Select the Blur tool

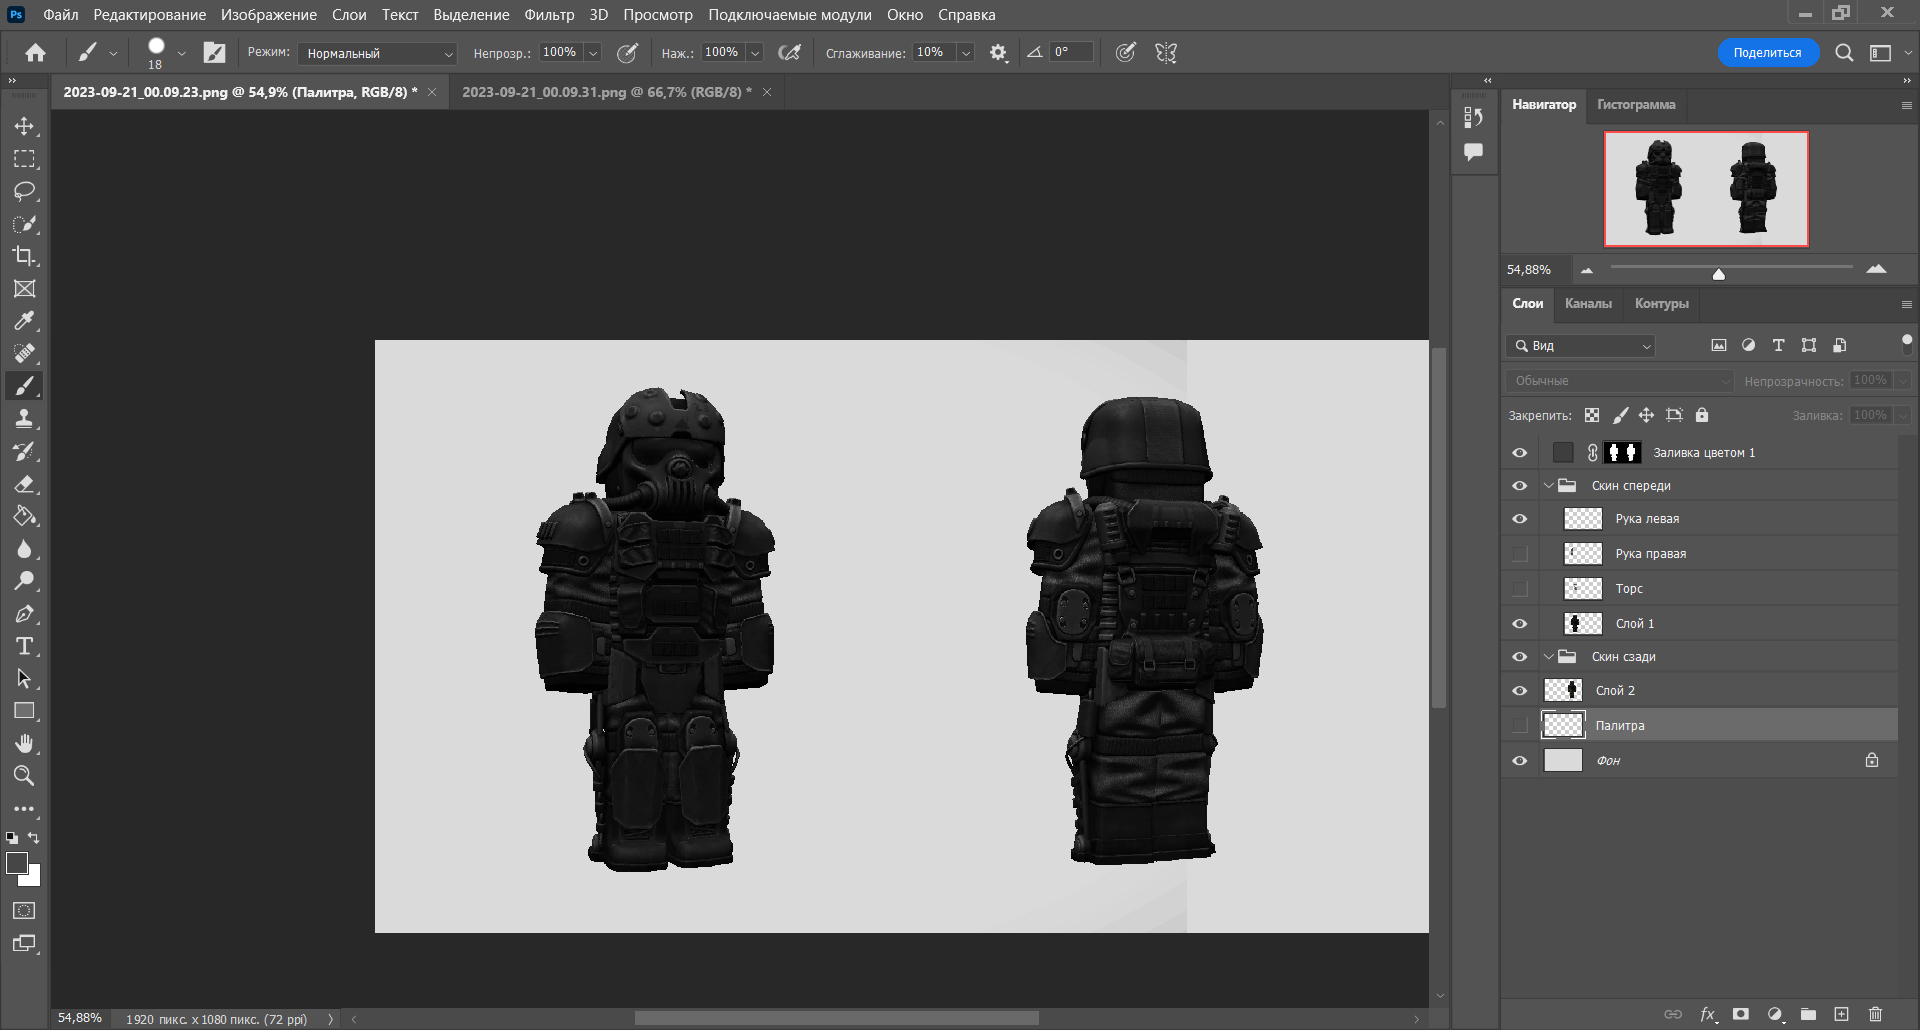tap(24, 549)
